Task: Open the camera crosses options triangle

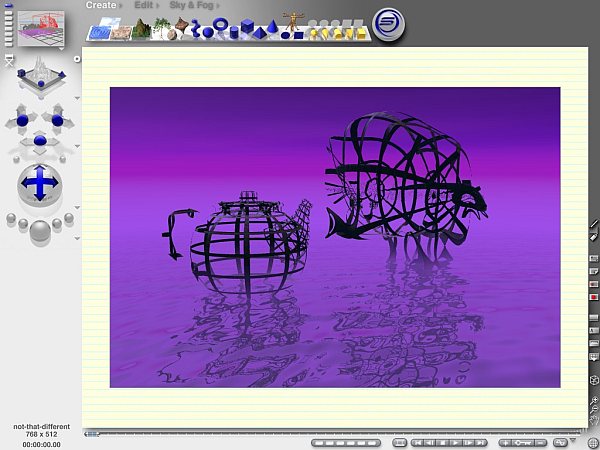Action: [77, 146]
